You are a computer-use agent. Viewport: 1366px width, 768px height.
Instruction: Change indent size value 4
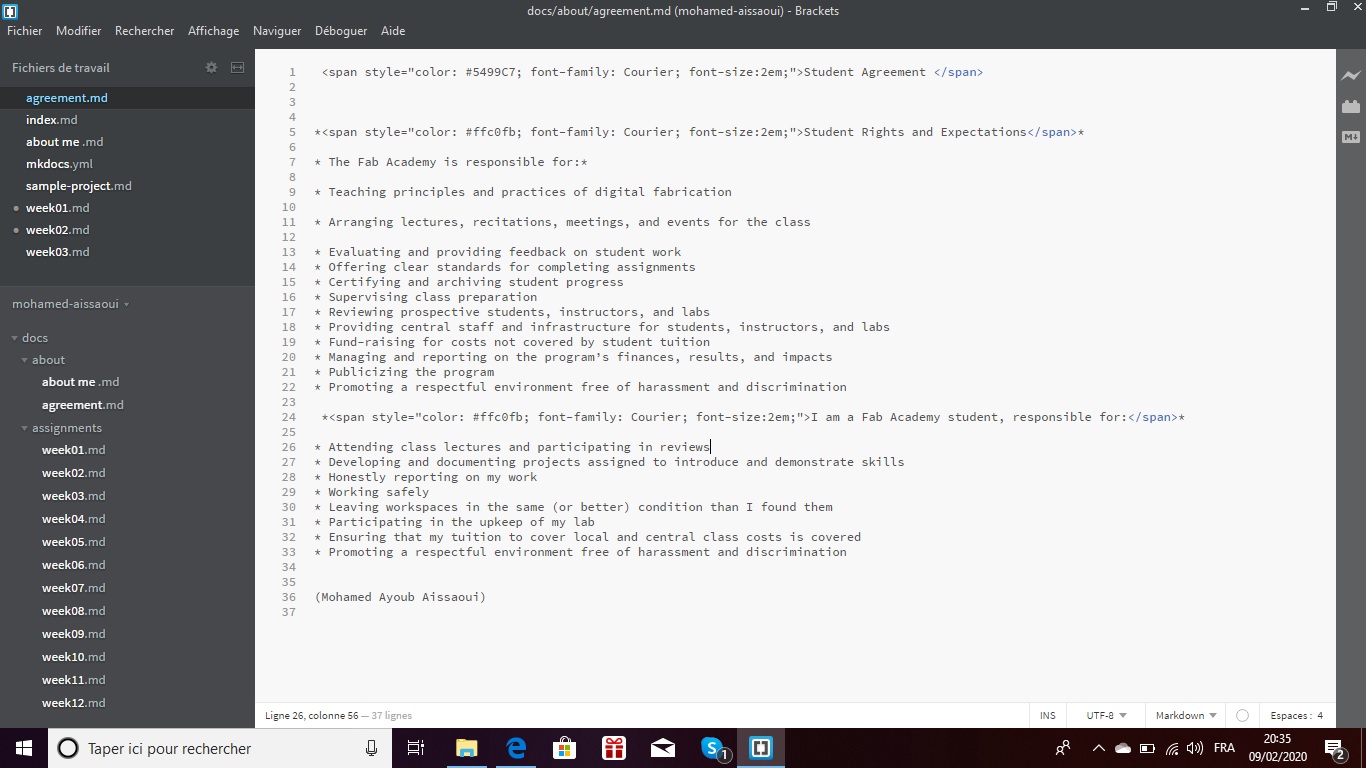[1320, 715]
